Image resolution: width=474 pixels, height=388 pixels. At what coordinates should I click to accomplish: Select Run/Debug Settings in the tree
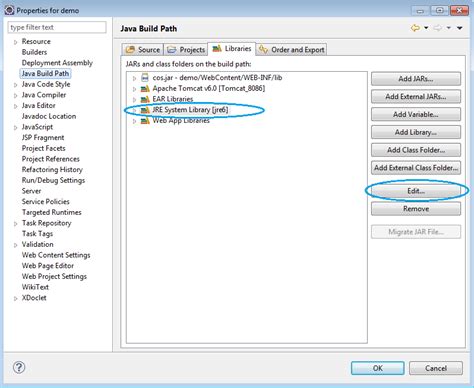point(53,180)
